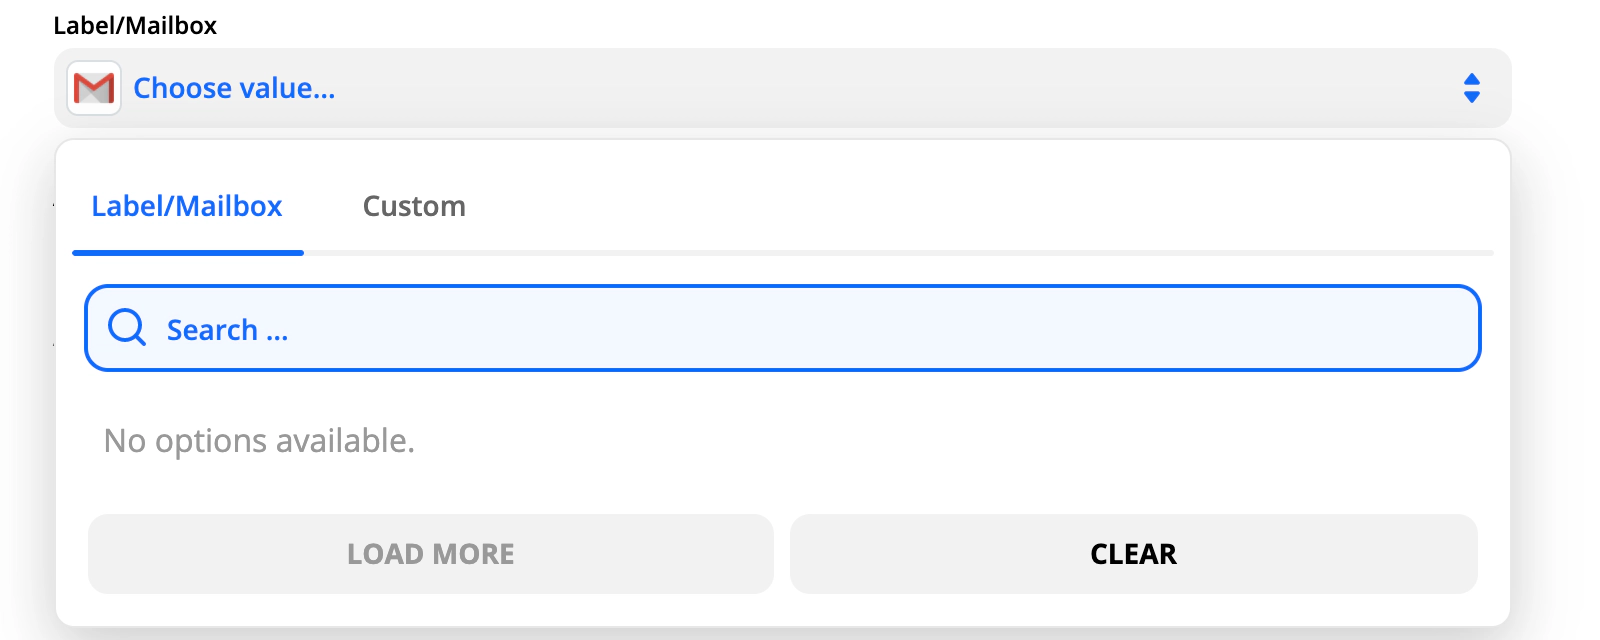Click the blue up-down arrows icon
Viewport: 1600px width, 640px height.
coord(1471,88)
